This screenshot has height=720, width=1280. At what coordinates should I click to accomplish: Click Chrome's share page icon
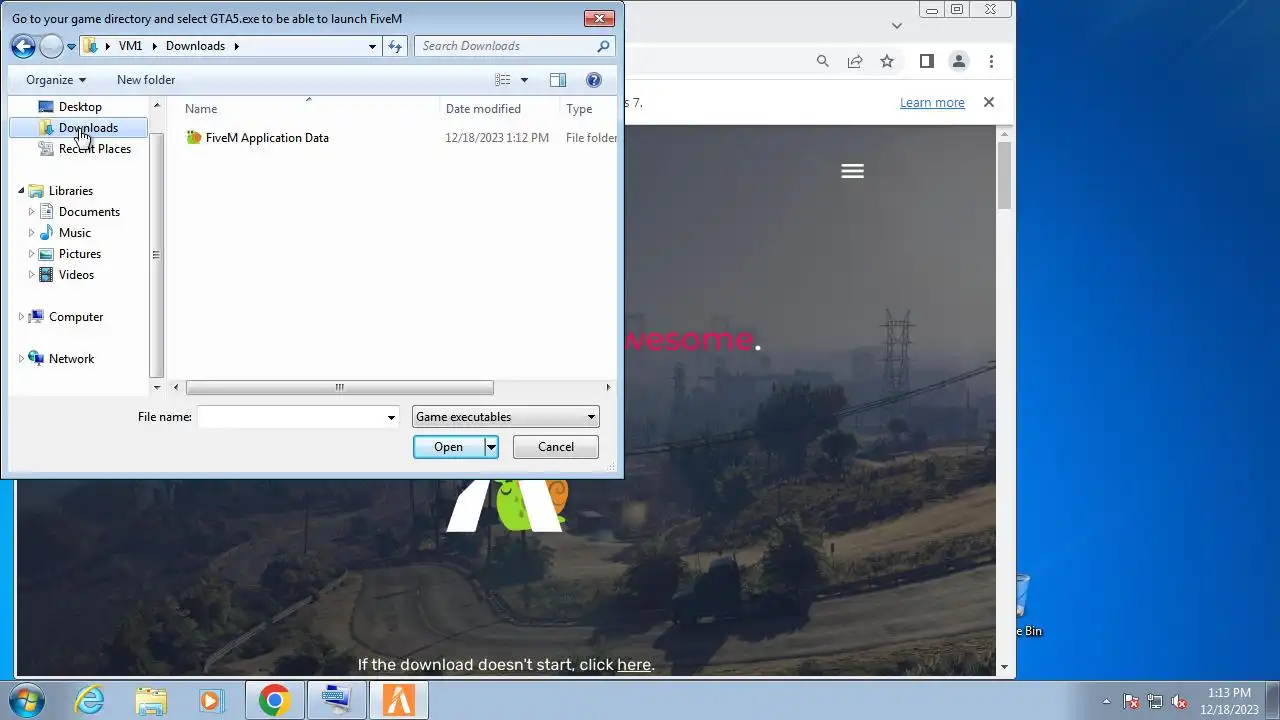click(855, 62)
